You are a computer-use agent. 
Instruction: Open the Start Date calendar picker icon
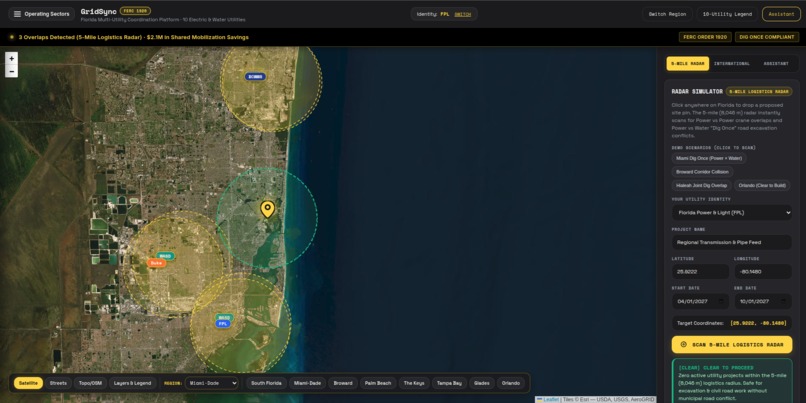tap(721, 301)
